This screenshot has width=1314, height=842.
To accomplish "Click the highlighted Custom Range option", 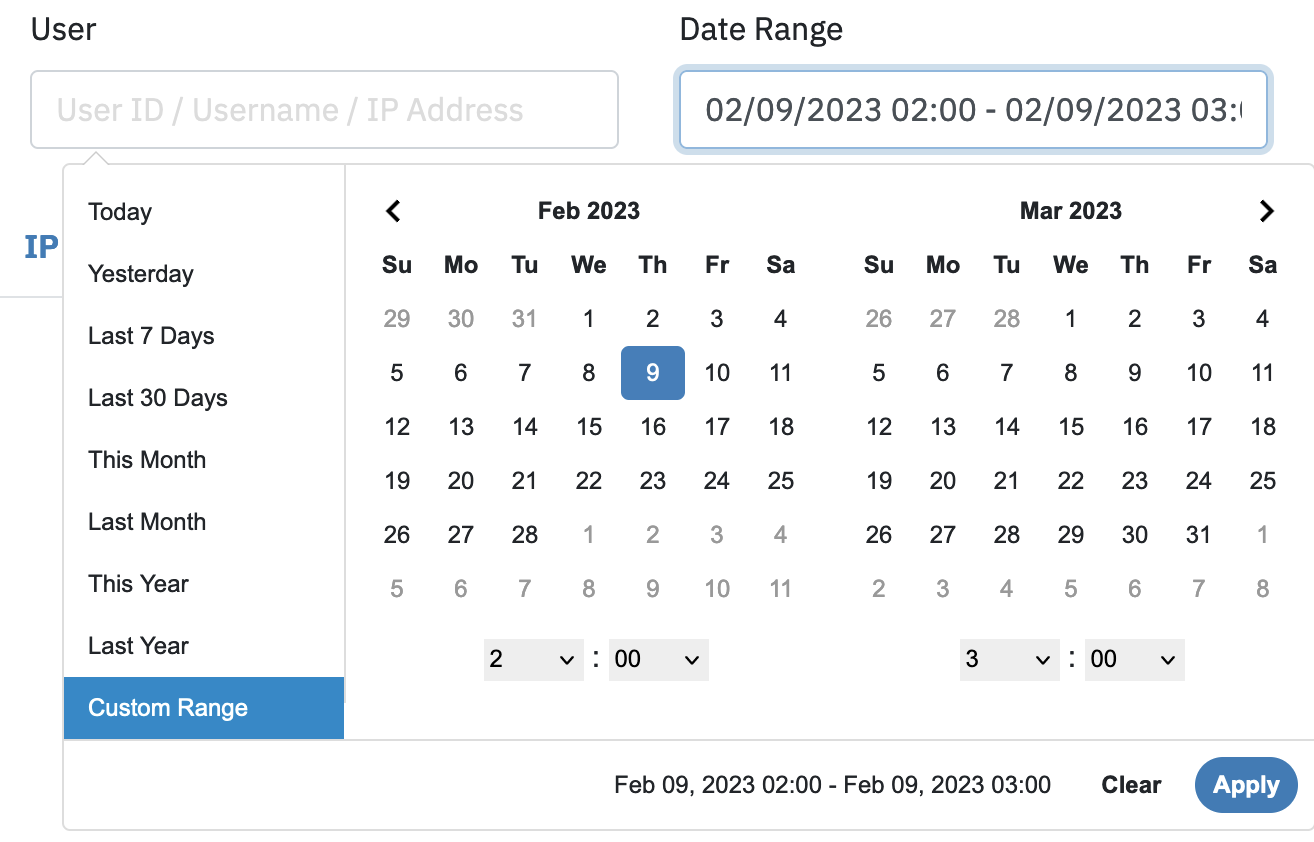I will pyautogui.click(x=167, y=707).
